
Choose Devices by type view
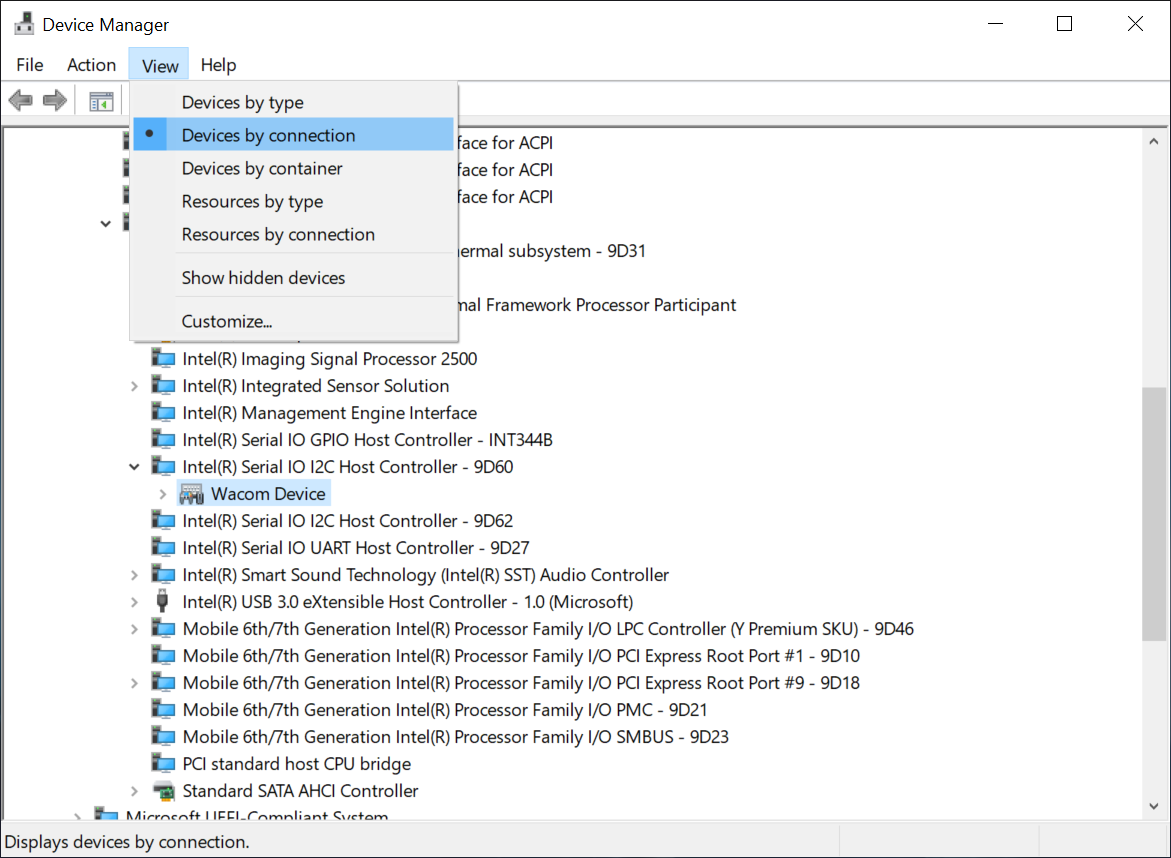242,102
